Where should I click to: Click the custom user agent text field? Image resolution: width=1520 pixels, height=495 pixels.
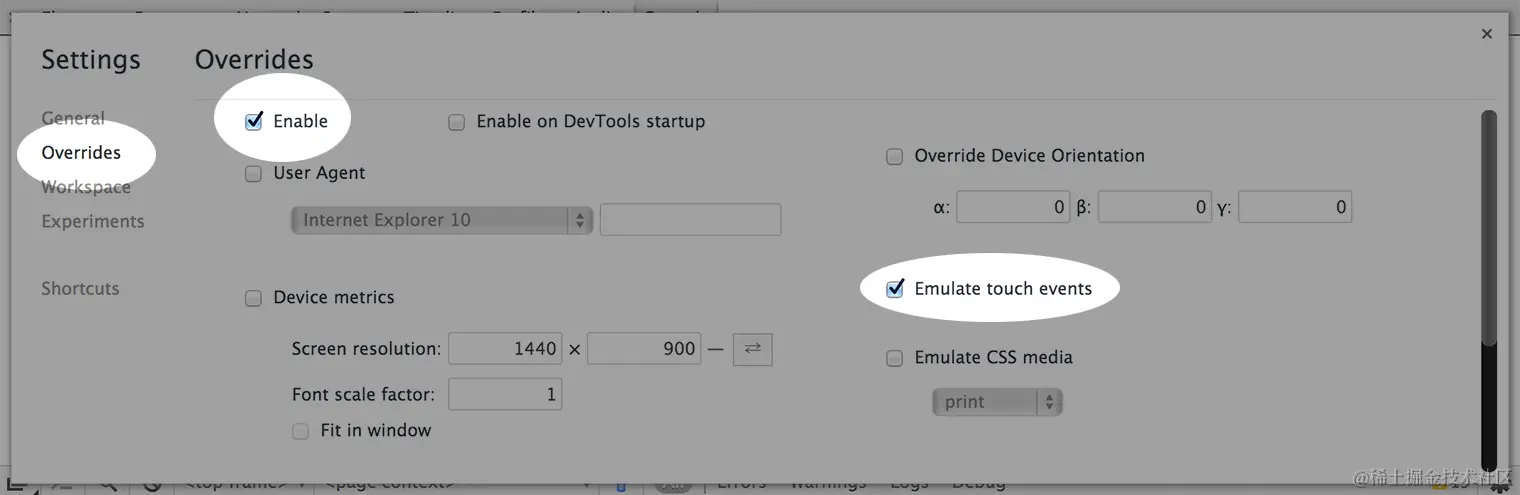pos(690,220)
